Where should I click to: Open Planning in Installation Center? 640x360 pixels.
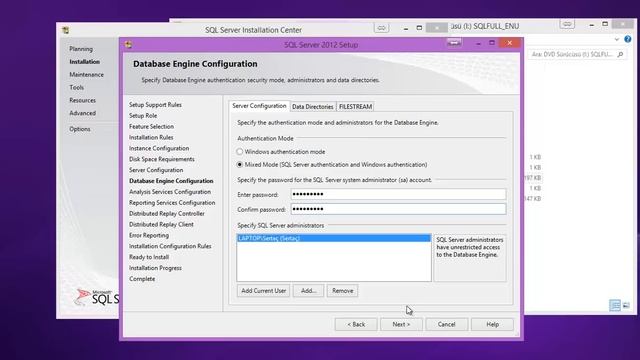click(x=81, y=49)
